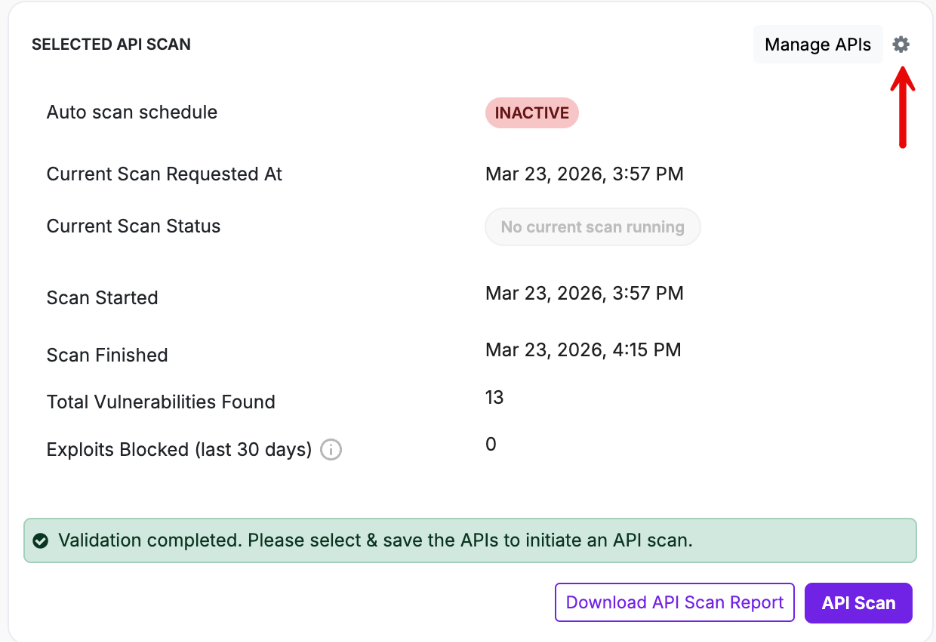
Task: Click info icon beside Exploits Blocked
Action: pos(331,450)
